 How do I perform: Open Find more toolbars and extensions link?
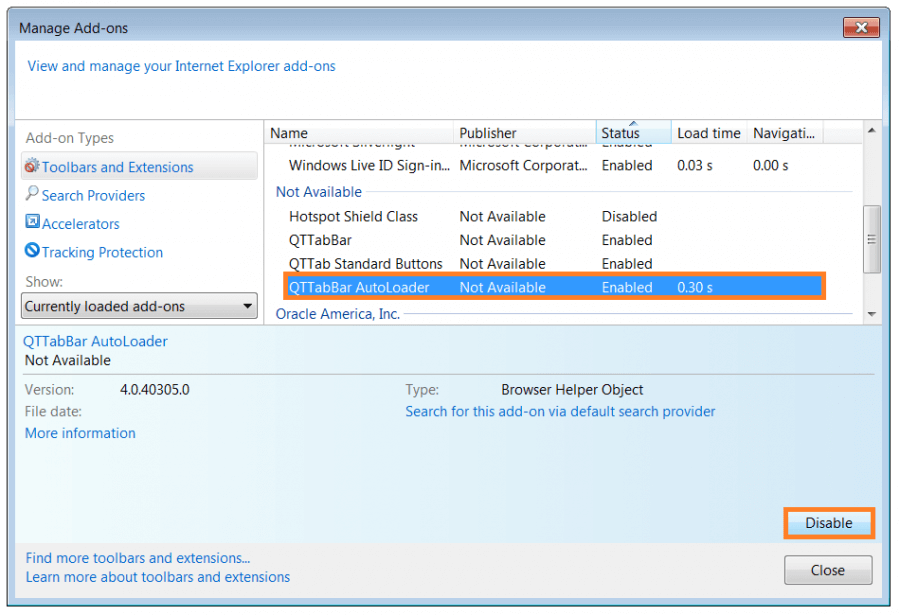click(x=138, y=558)
